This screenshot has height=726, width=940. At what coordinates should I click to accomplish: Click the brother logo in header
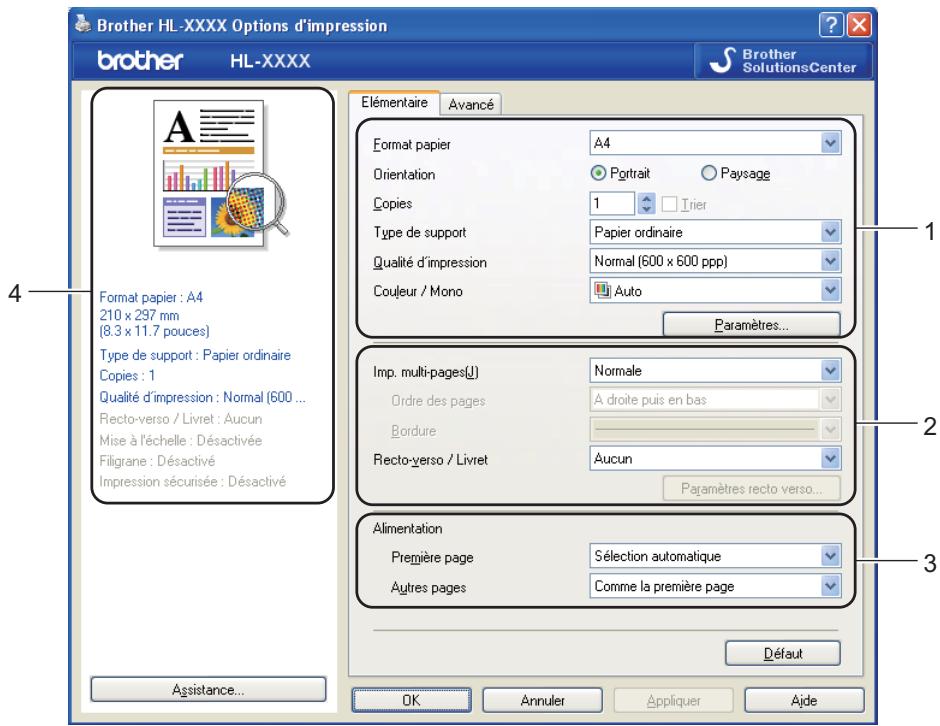(x=140, y=61)
